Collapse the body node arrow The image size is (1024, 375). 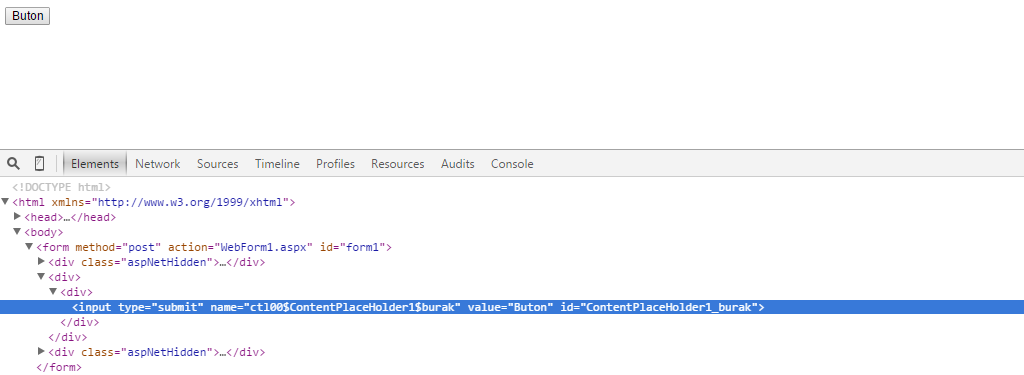pos(17,231)
